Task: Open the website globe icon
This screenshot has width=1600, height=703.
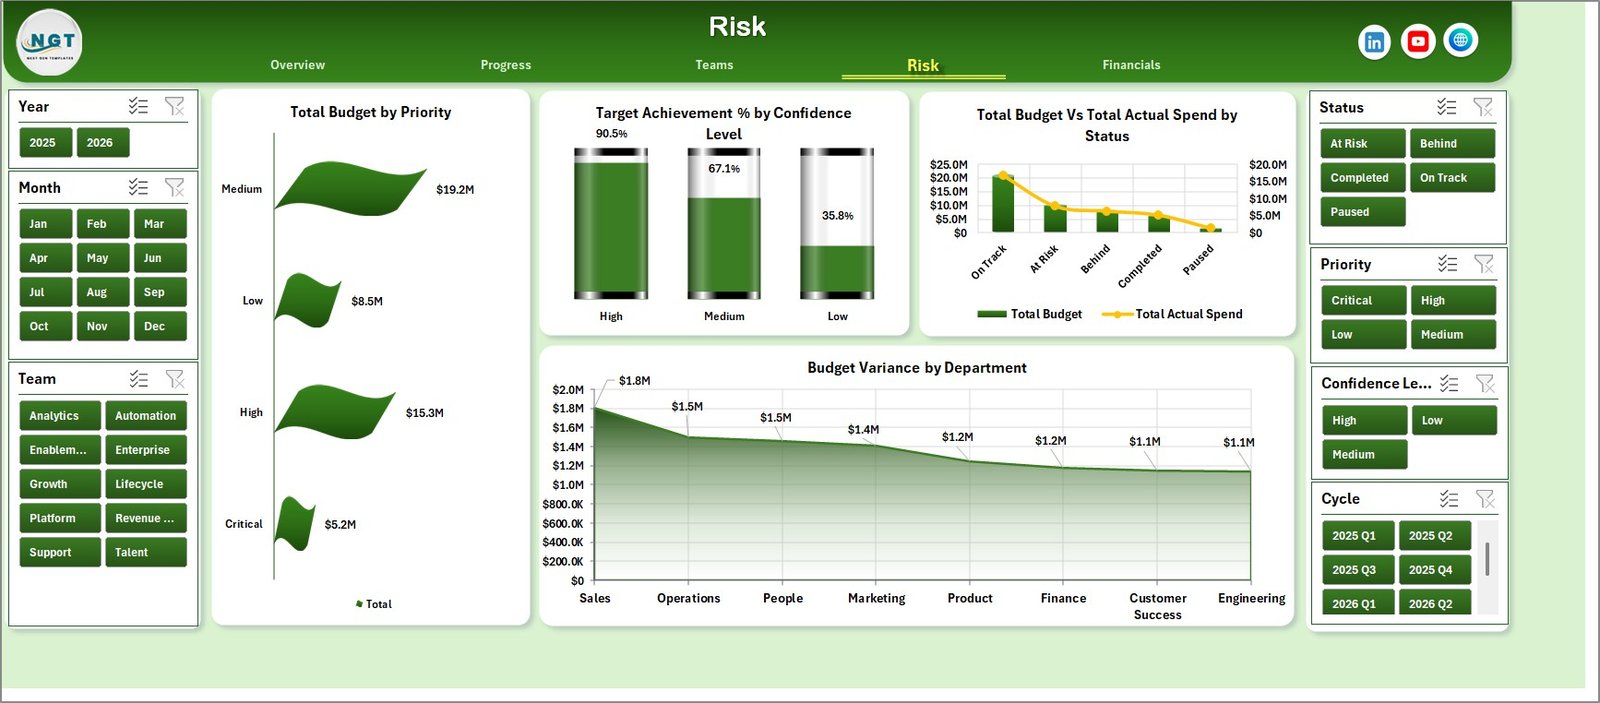Action: pyautogui.click(x=1461, y=40)
